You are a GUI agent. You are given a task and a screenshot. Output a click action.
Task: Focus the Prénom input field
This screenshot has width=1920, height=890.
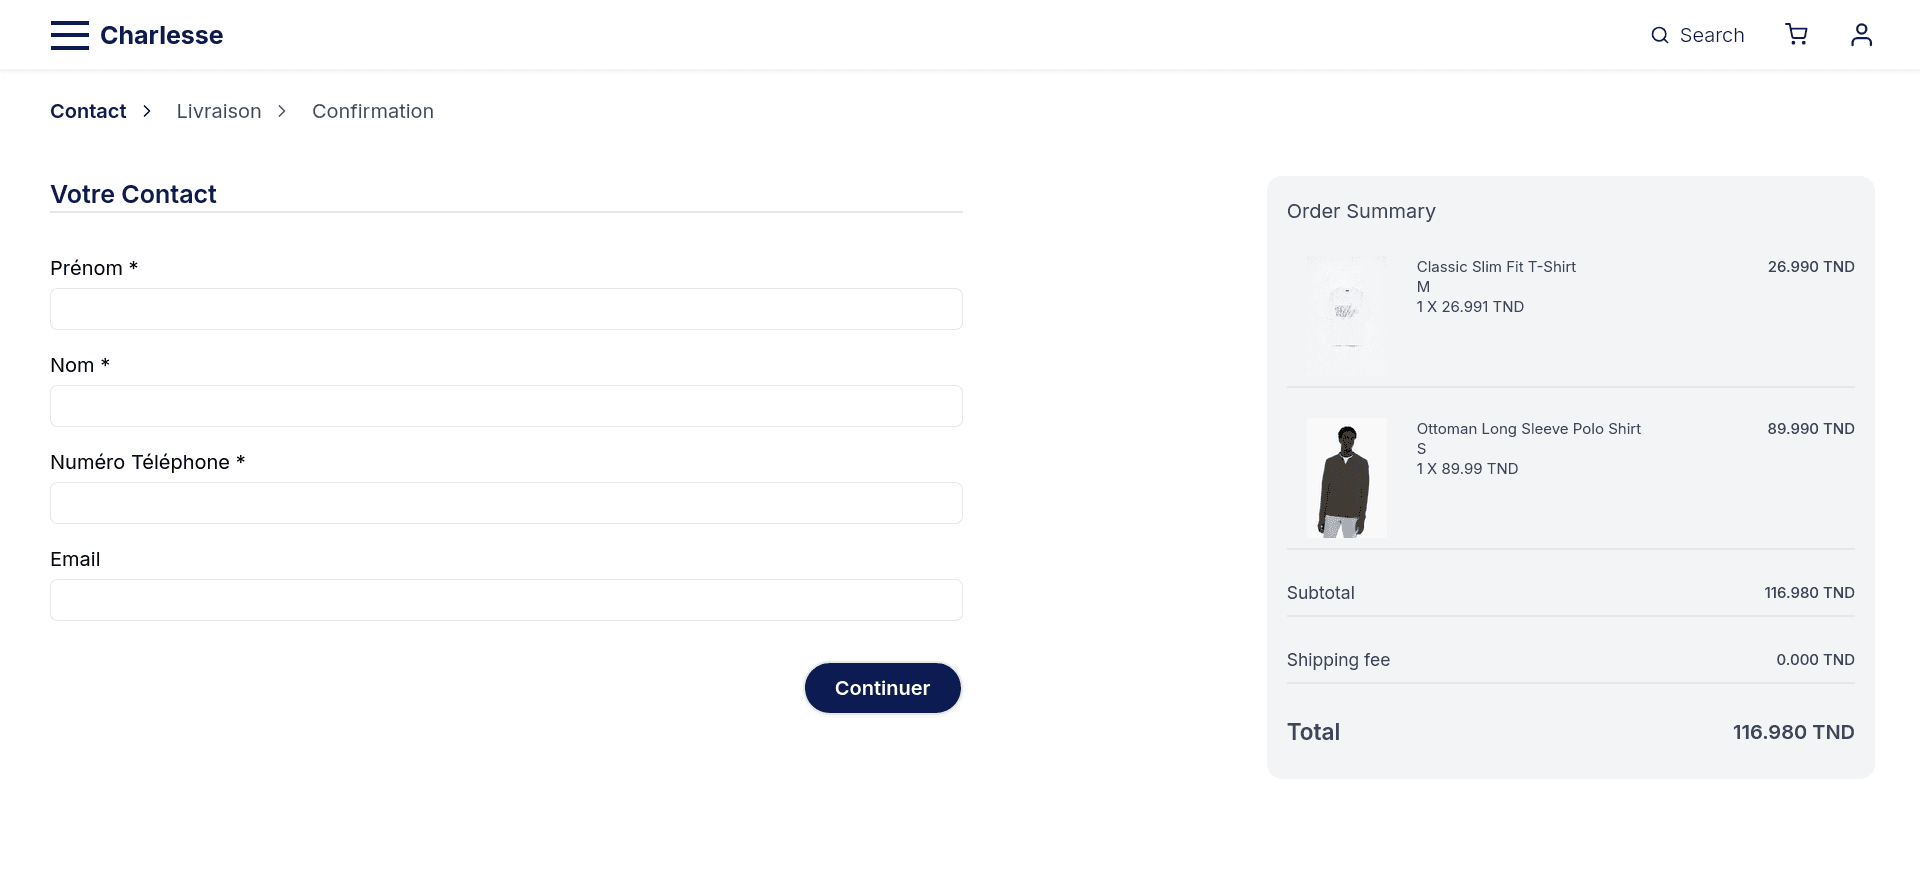(x=506, y=309)
